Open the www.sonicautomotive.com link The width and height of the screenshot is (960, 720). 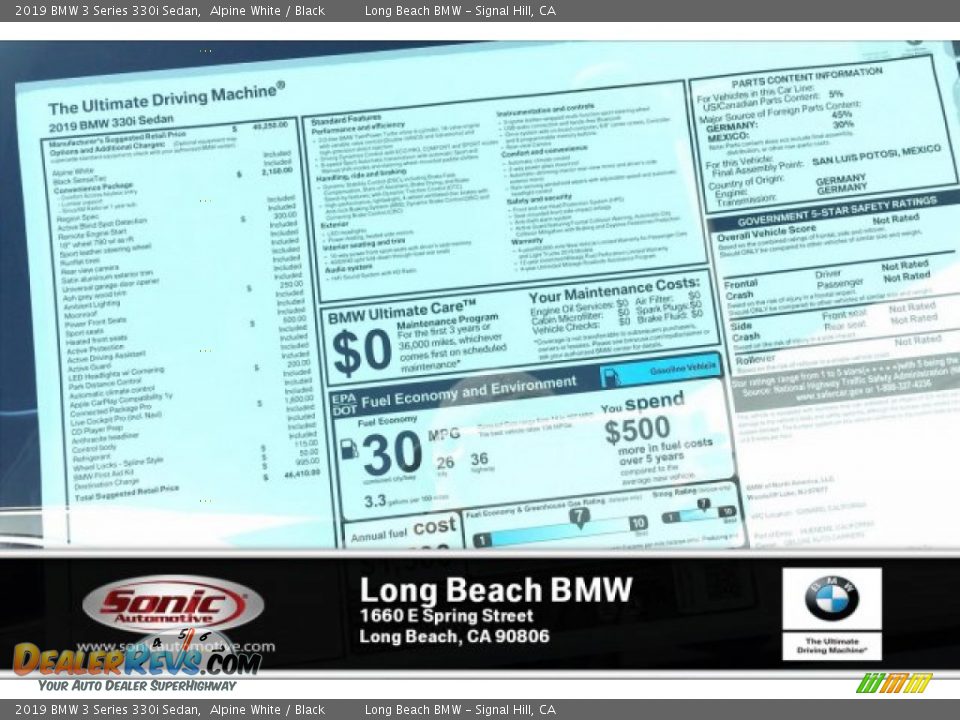(x=176, y=647)
